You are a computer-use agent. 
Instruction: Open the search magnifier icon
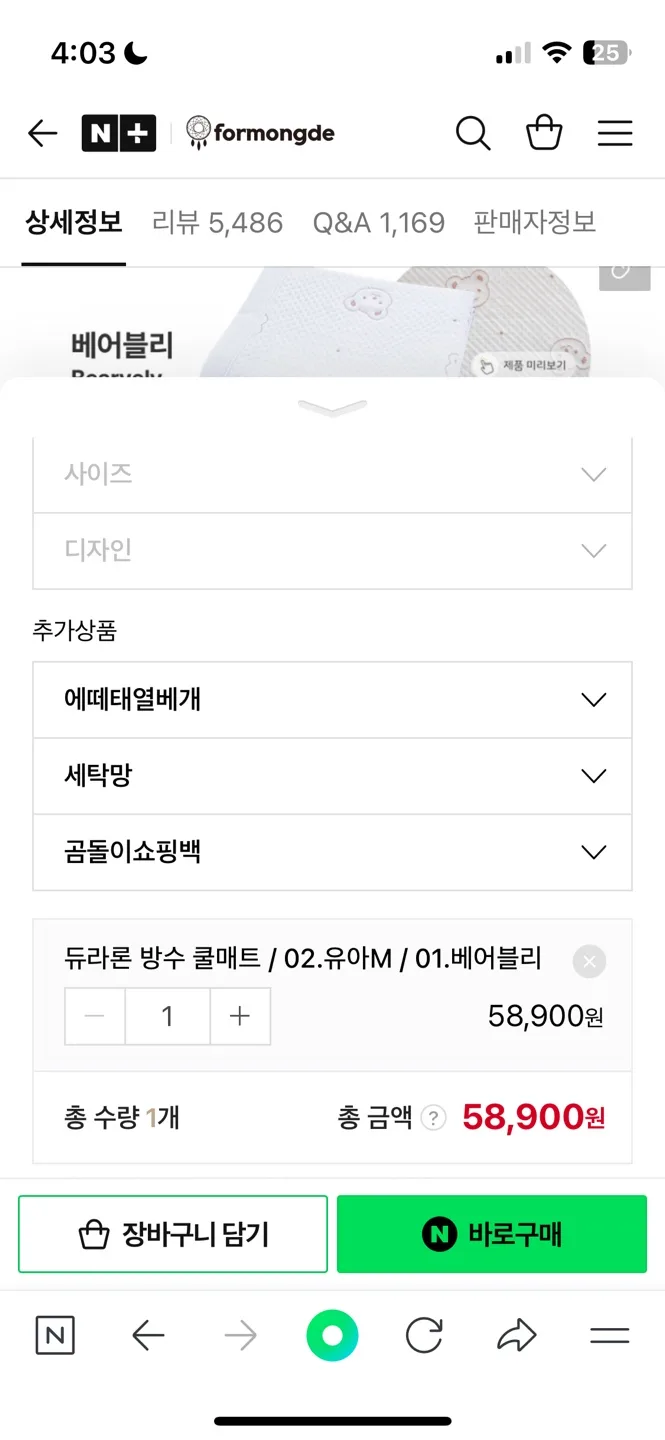(x=473, y=133)
